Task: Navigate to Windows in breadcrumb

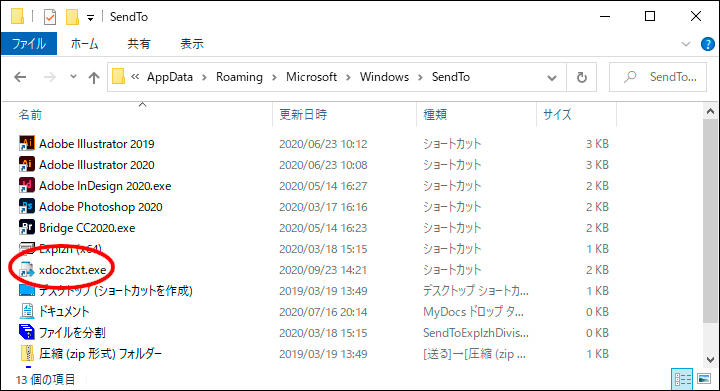Action: tap(384, 77)
